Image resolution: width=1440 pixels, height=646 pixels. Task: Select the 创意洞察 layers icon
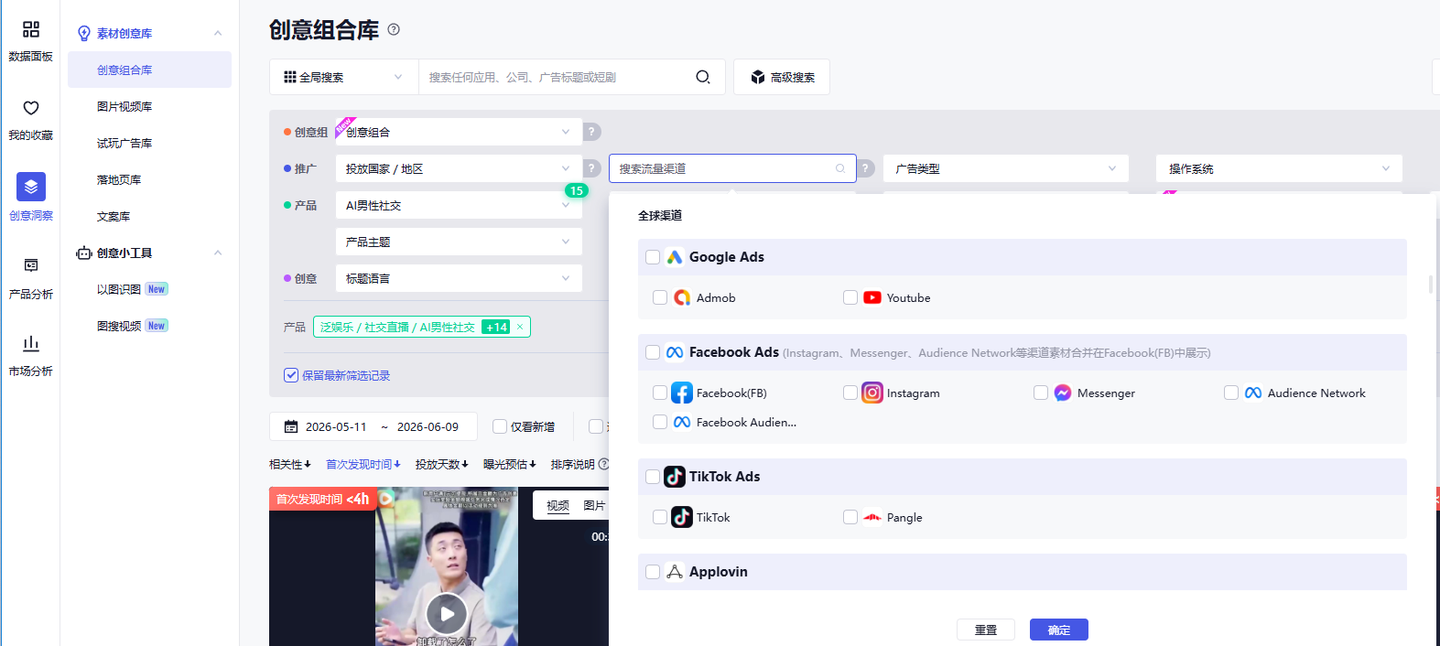click(31, 186)
